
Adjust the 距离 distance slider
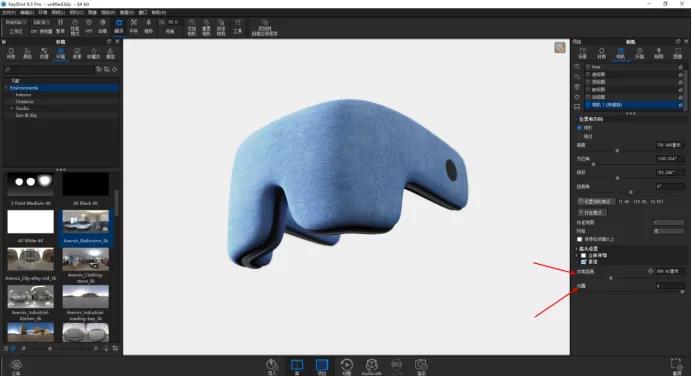click(x=617, y=150)
